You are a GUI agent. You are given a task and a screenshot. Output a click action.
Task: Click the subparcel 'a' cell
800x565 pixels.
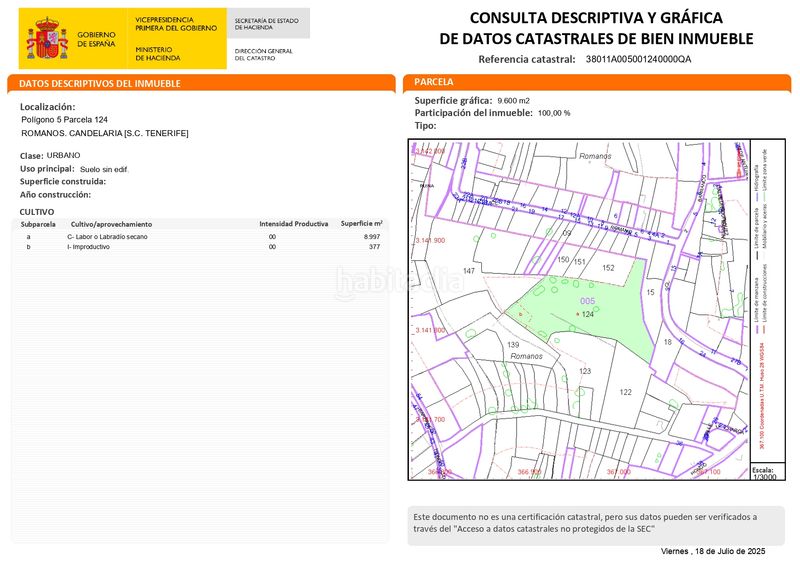click(x=29, y=237)
